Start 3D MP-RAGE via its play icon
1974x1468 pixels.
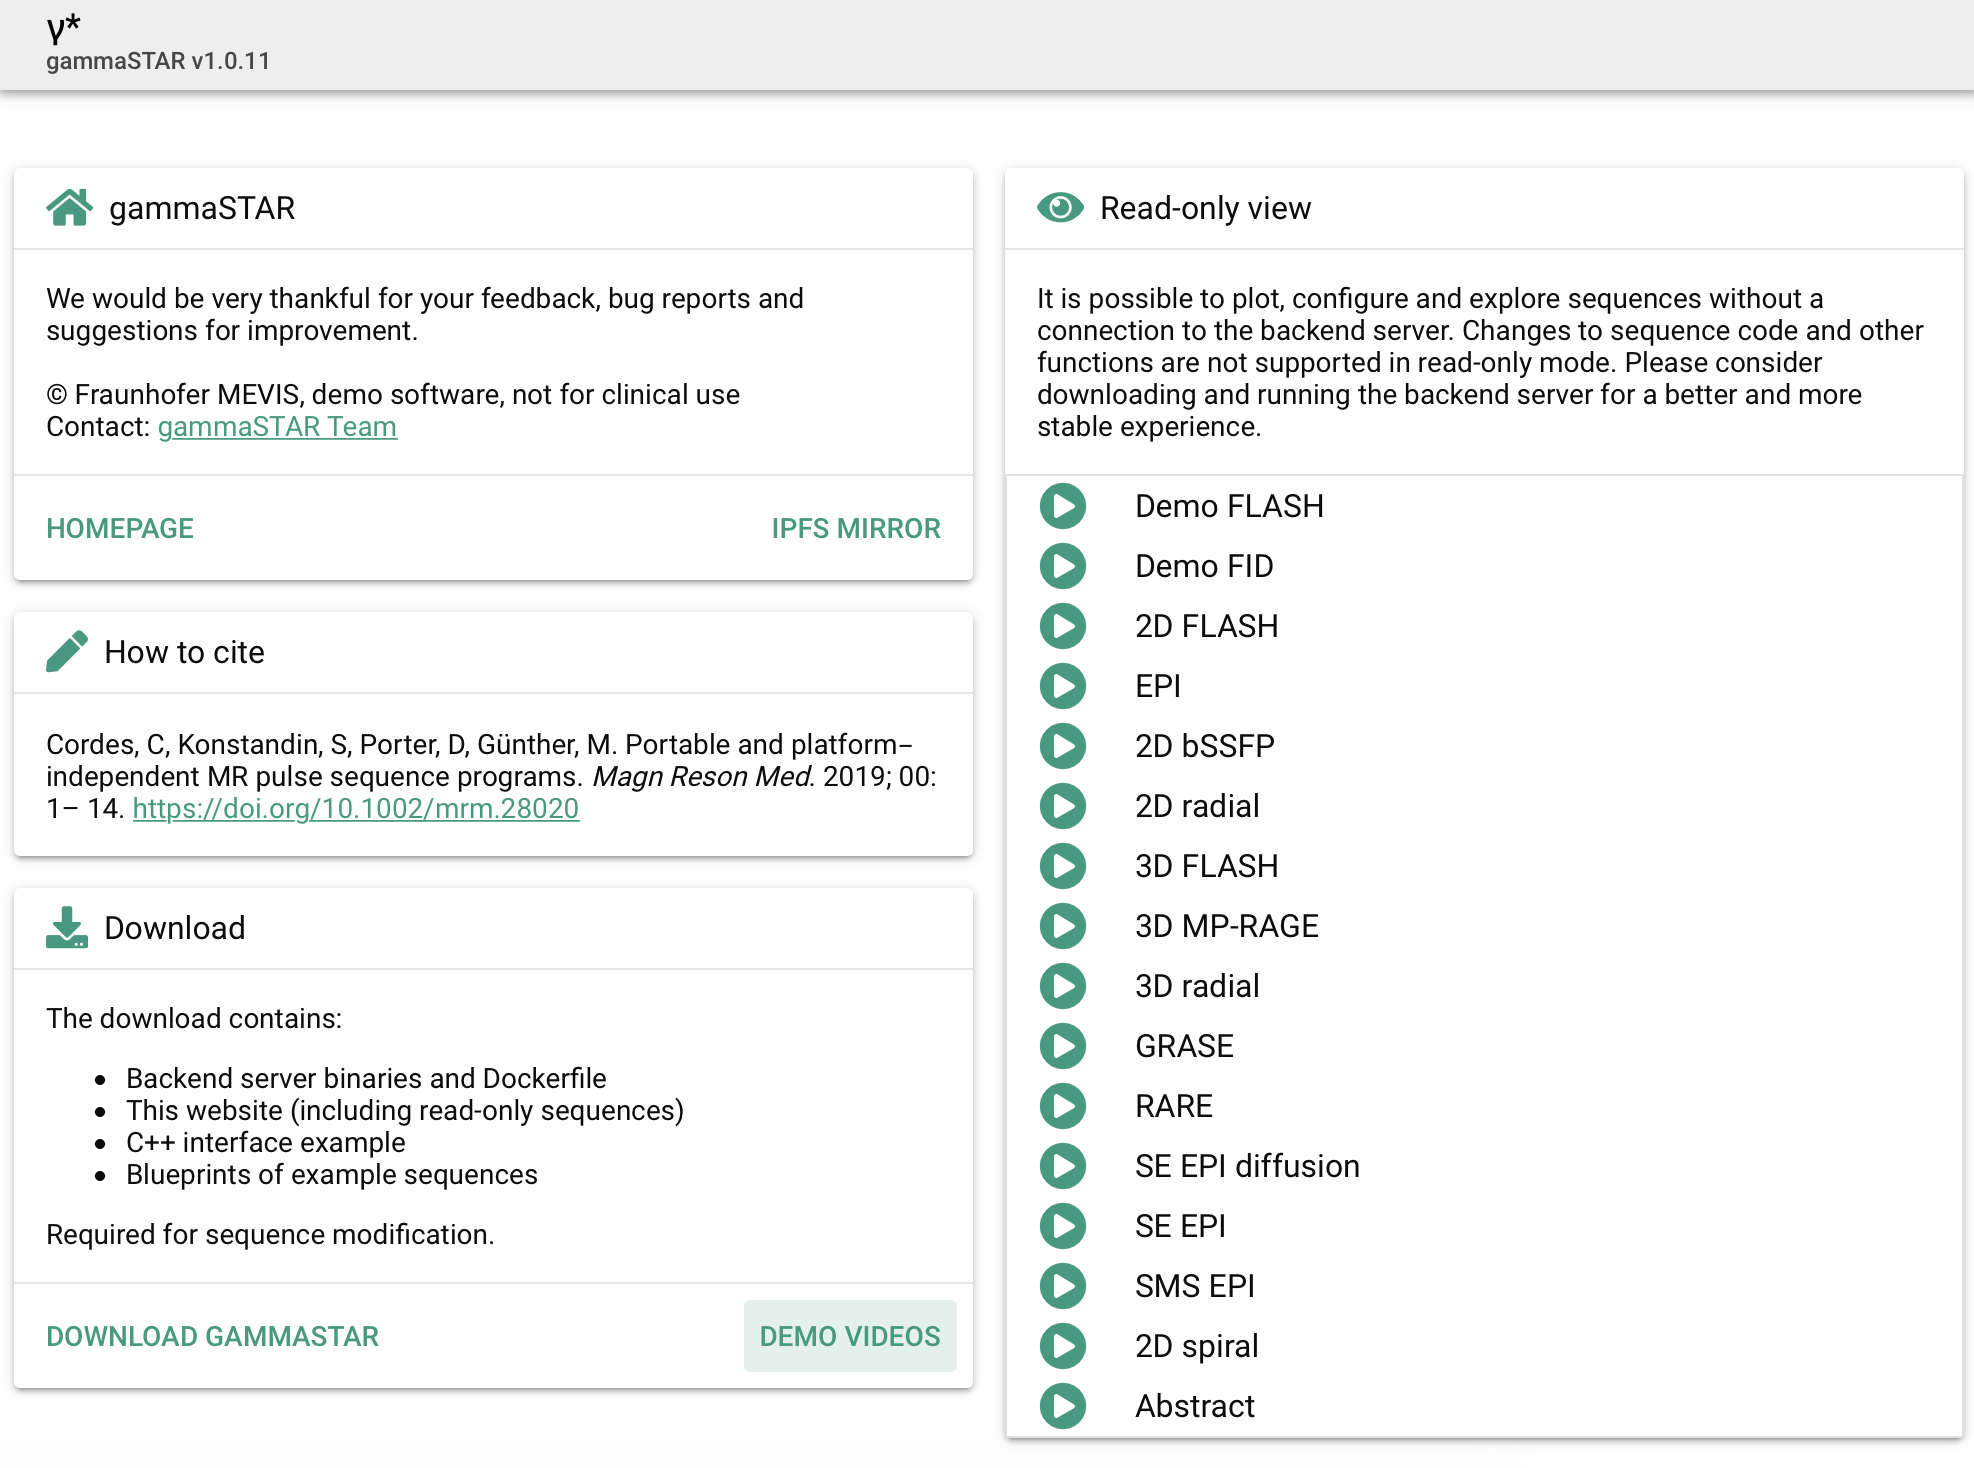[1062, 926]
